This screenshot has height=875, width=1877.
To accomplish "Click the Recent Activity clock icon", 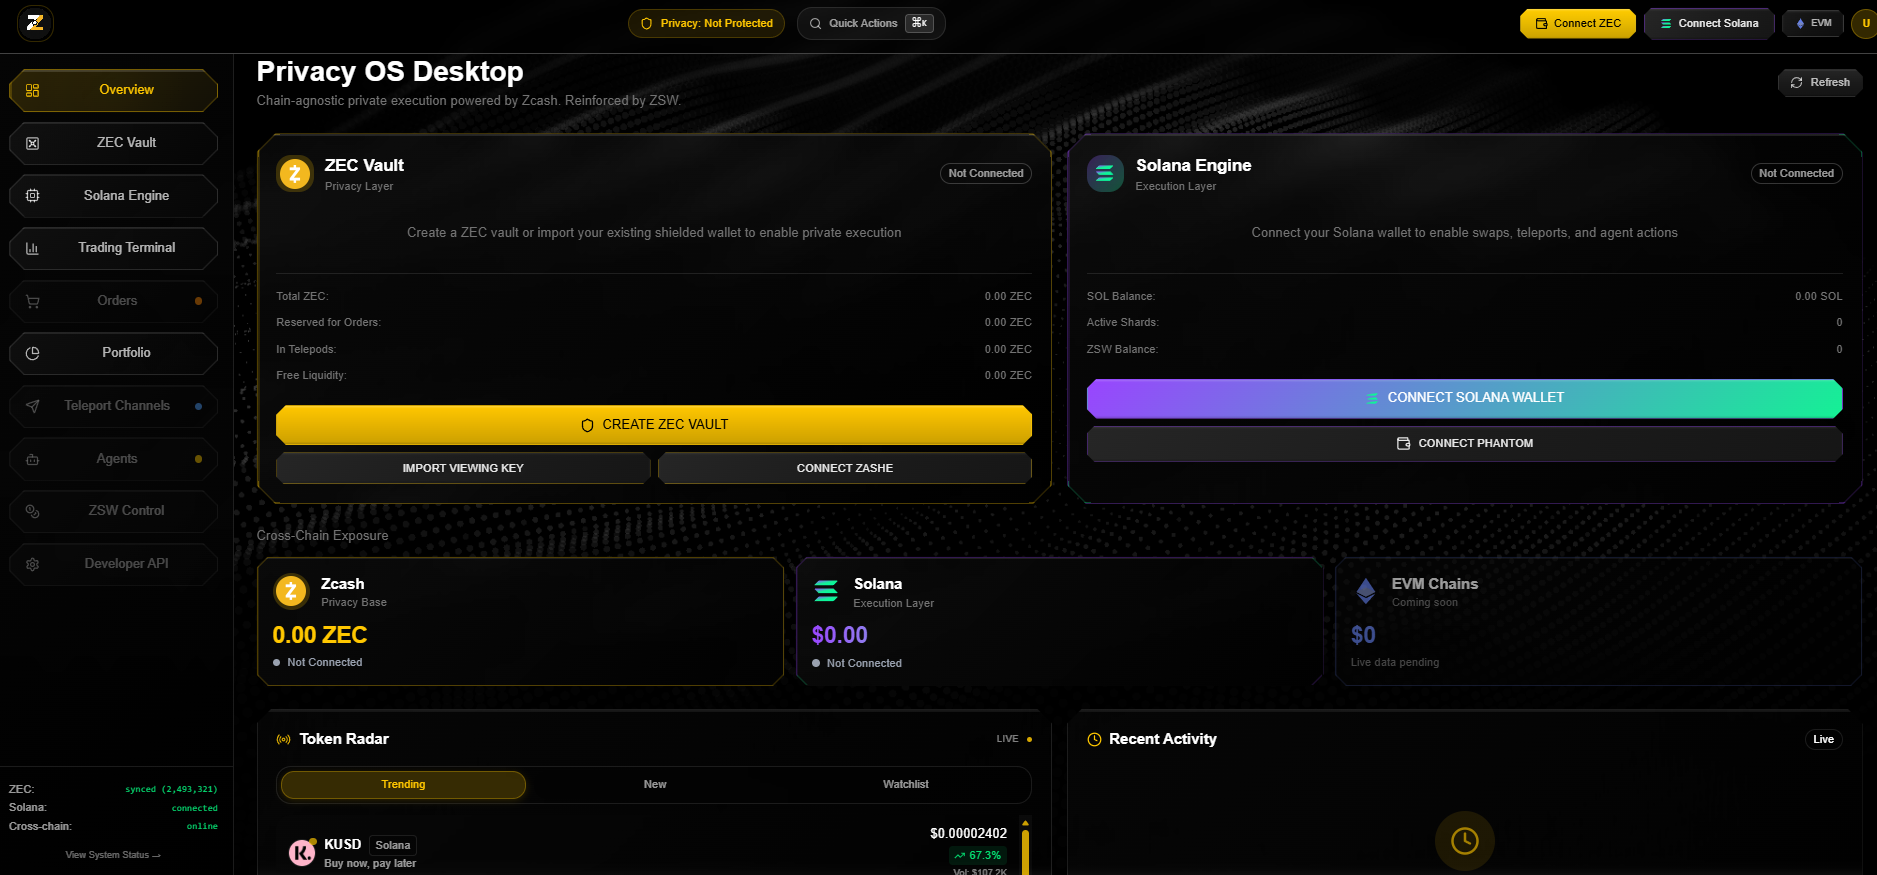I will point(1095,739).
